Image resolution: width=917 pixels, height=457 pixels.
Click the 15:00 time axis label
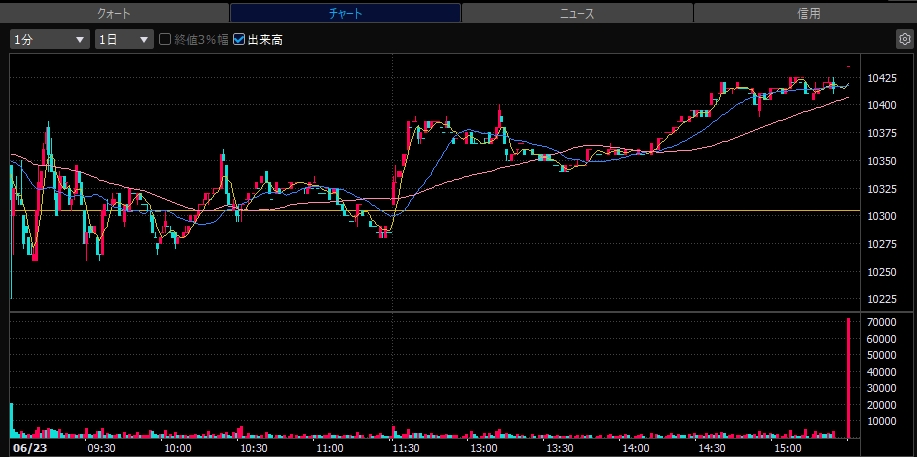tap(788, 448)
